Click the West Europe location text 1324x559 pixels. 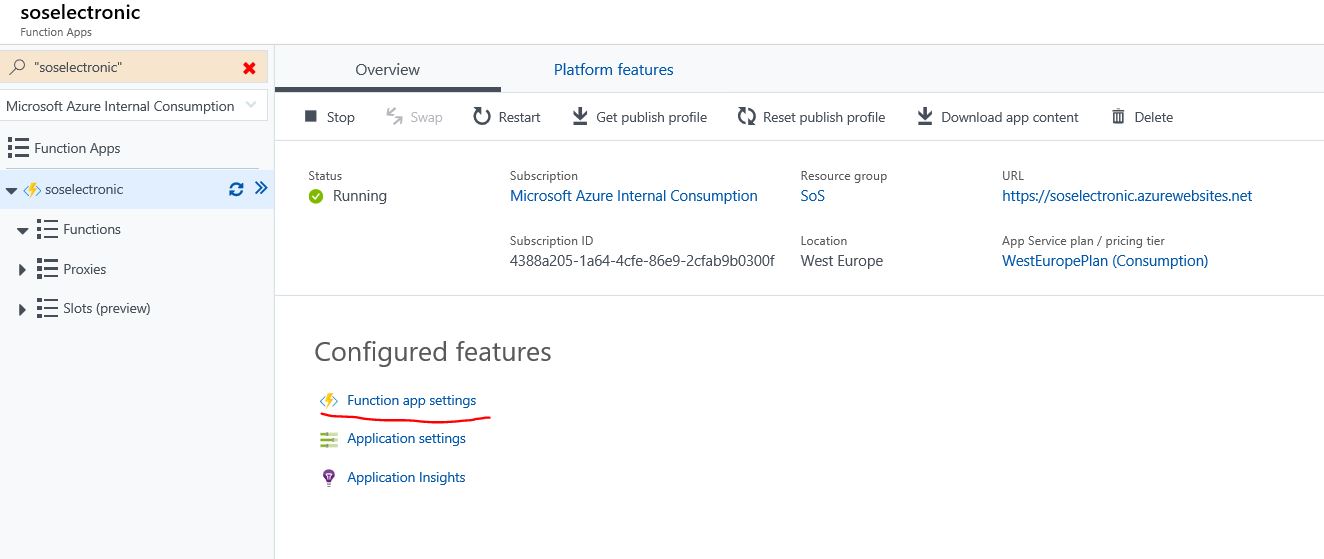(x=842, y=261)
